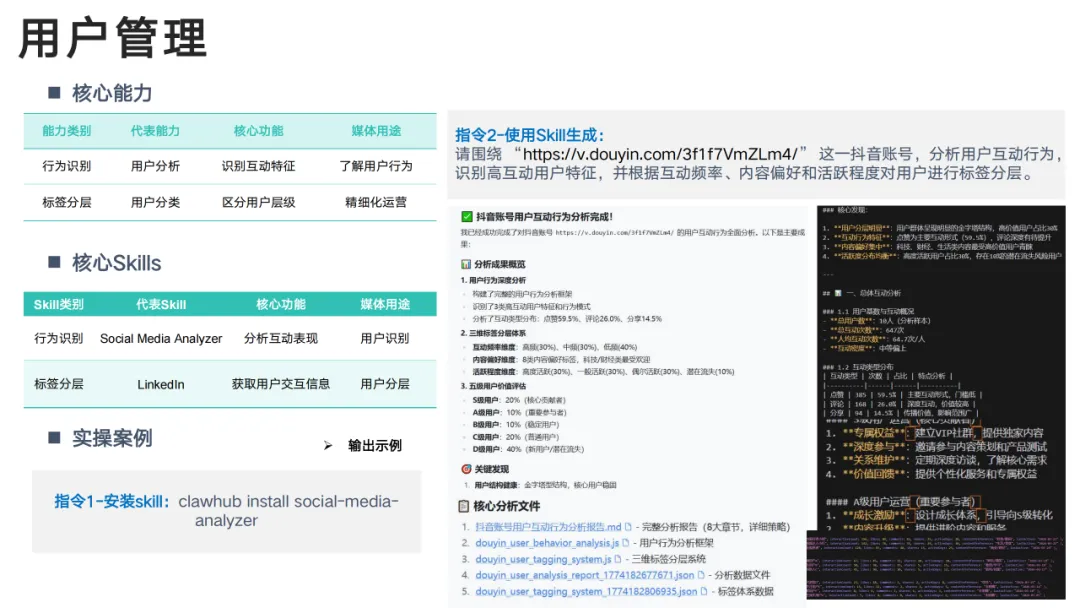Screen dimensions: 1080x608
Task: Click the 互动频率维度 line
Action: [554, 347]
